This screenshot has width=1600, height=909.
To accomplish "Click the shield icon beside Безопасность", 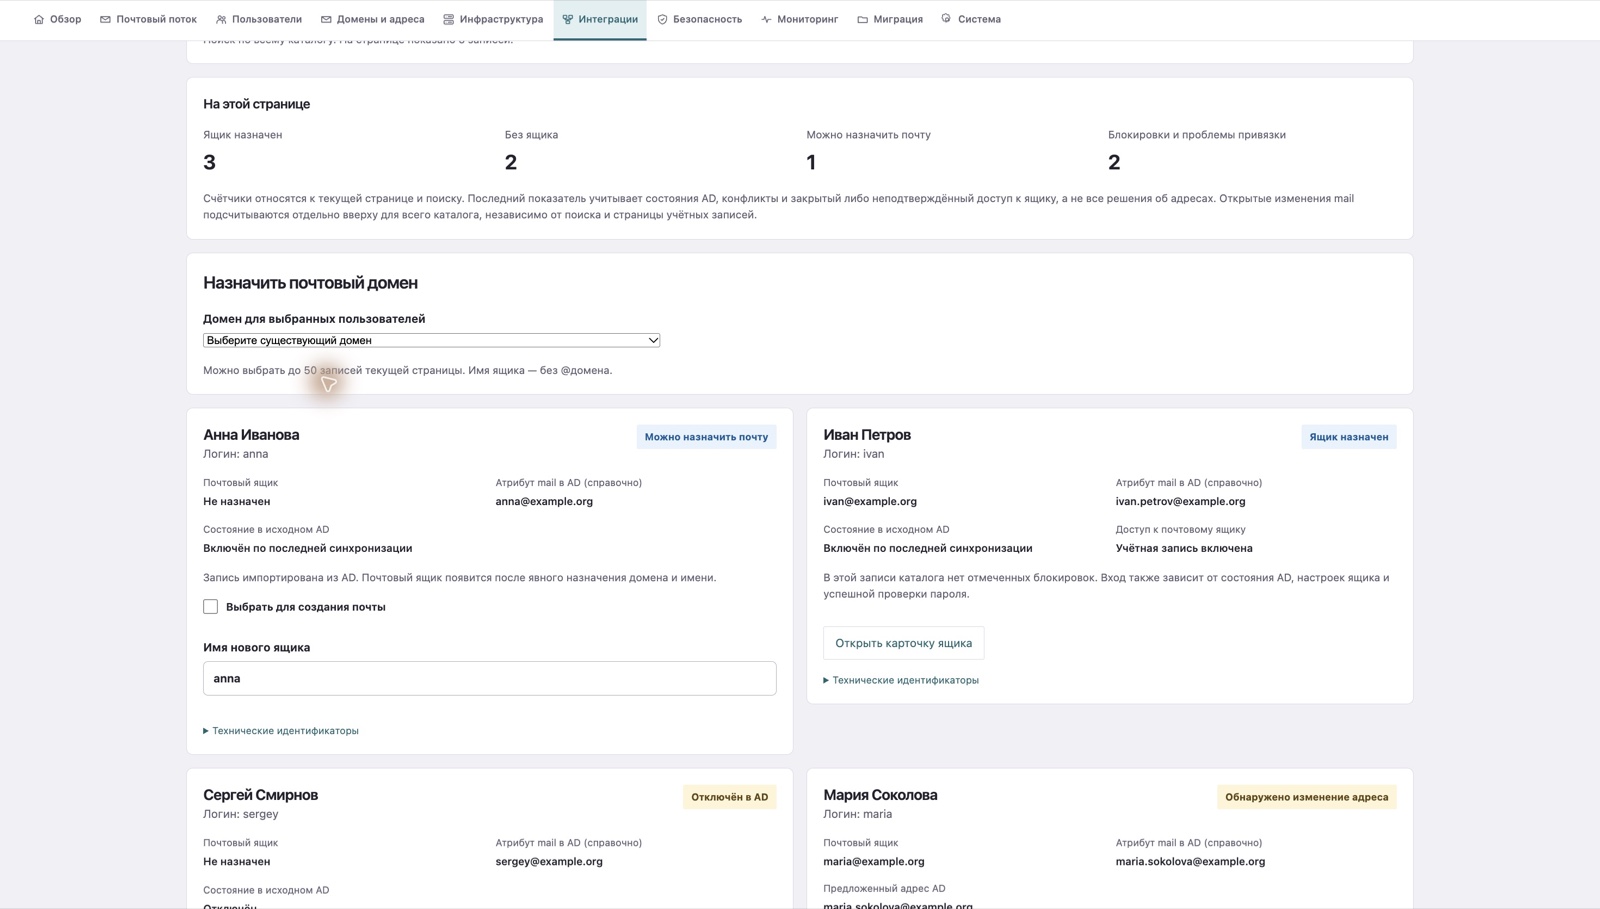I will point(662,19).
